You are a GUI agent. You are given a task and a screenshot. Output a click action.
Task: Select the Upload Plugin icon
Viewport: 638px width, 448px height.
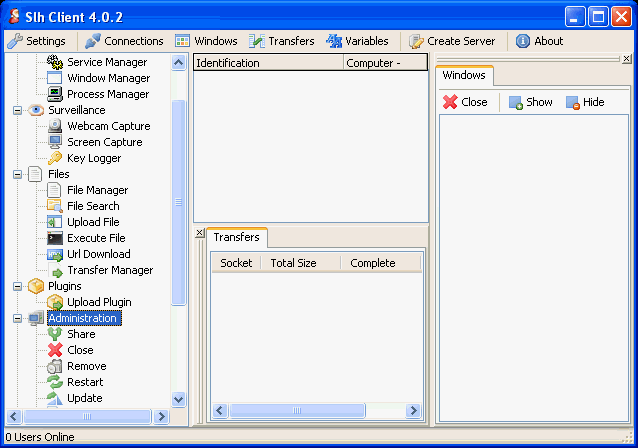tap(56, 302)
